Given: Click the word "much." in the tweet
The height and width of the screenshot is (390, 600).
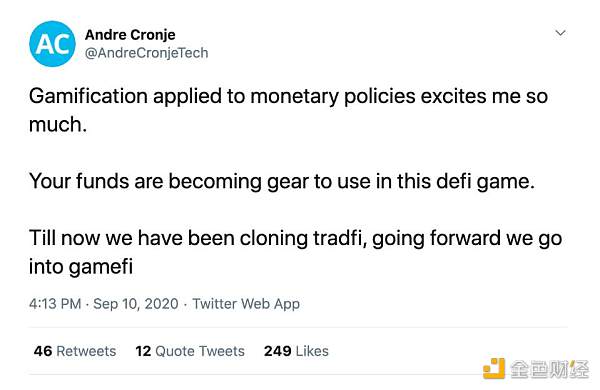Looking at the screenshot, I should [x=58, y=125].
